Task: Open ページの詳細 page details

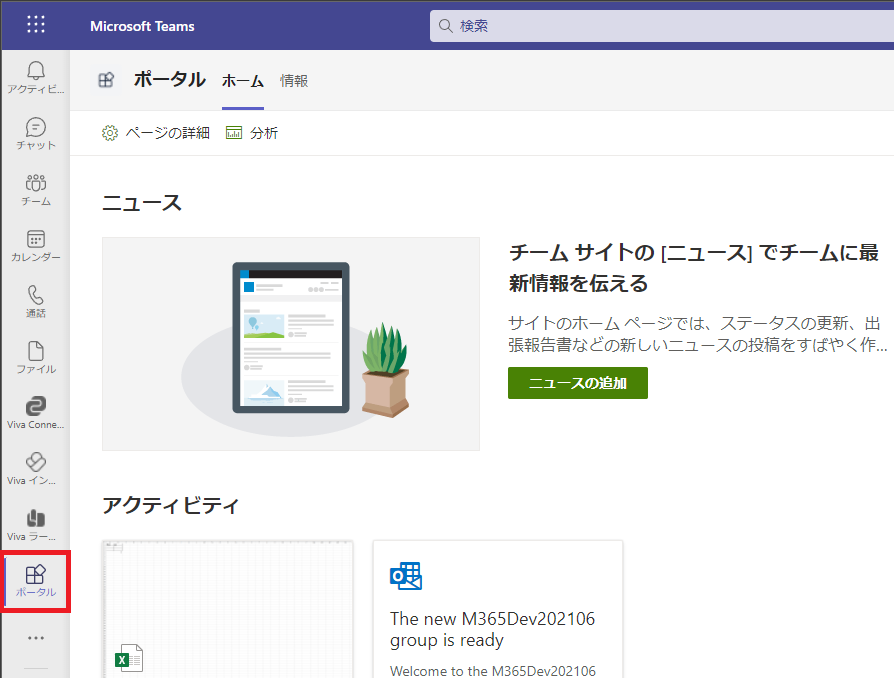Action: coord(156,133)
